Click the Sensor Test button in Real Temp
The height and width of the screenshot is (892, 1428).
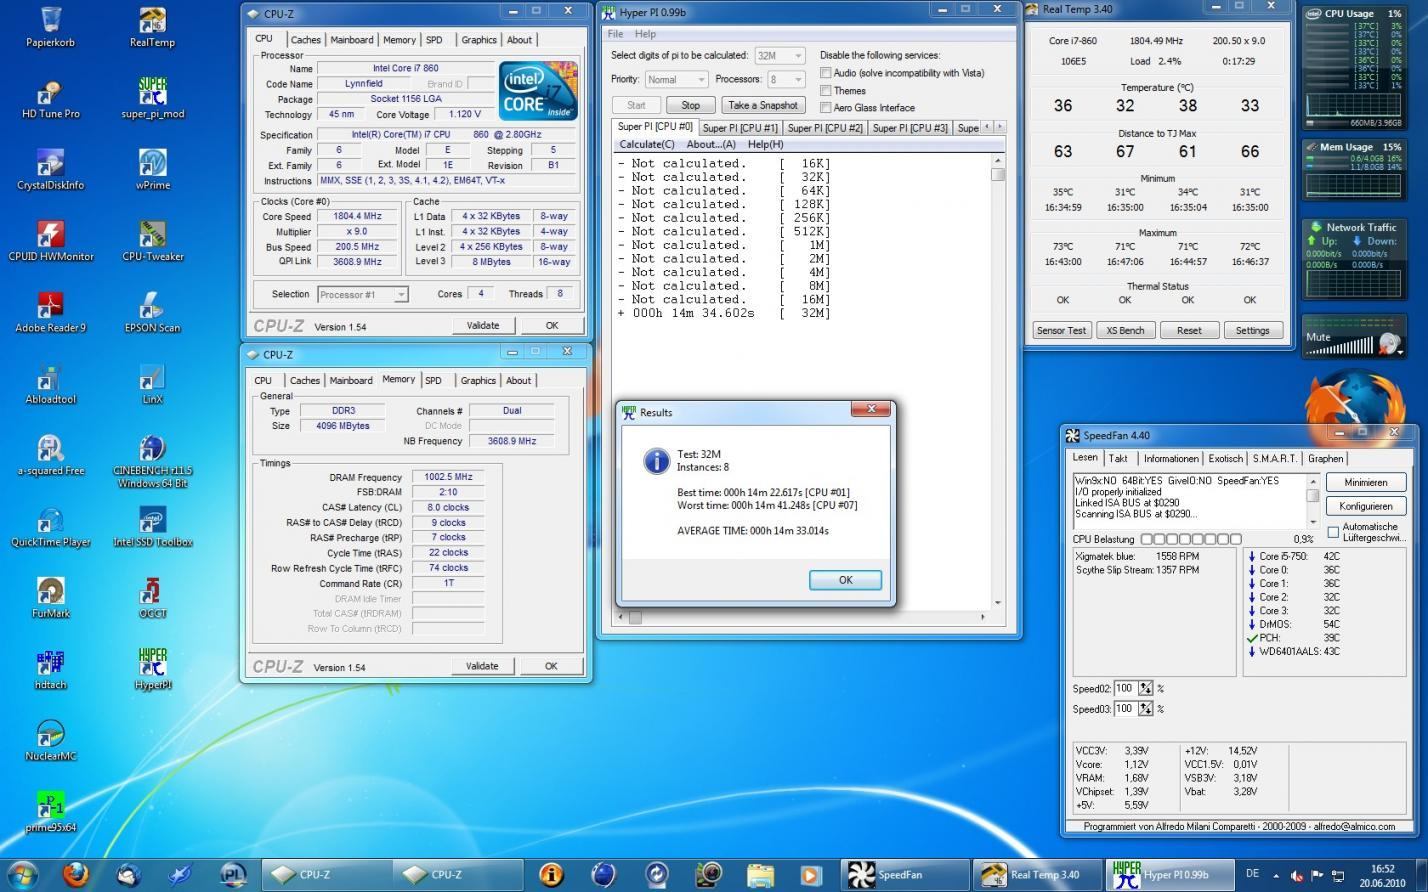(x=1061, y=330)
